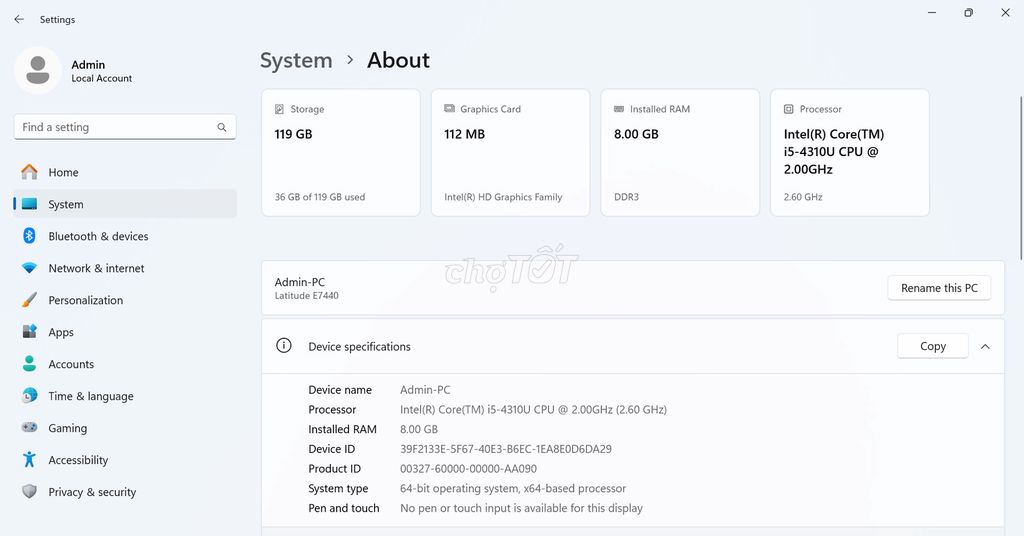Click the Installed RAM chip icon
Screen dimensions: 1024x536
pos(619,109)
